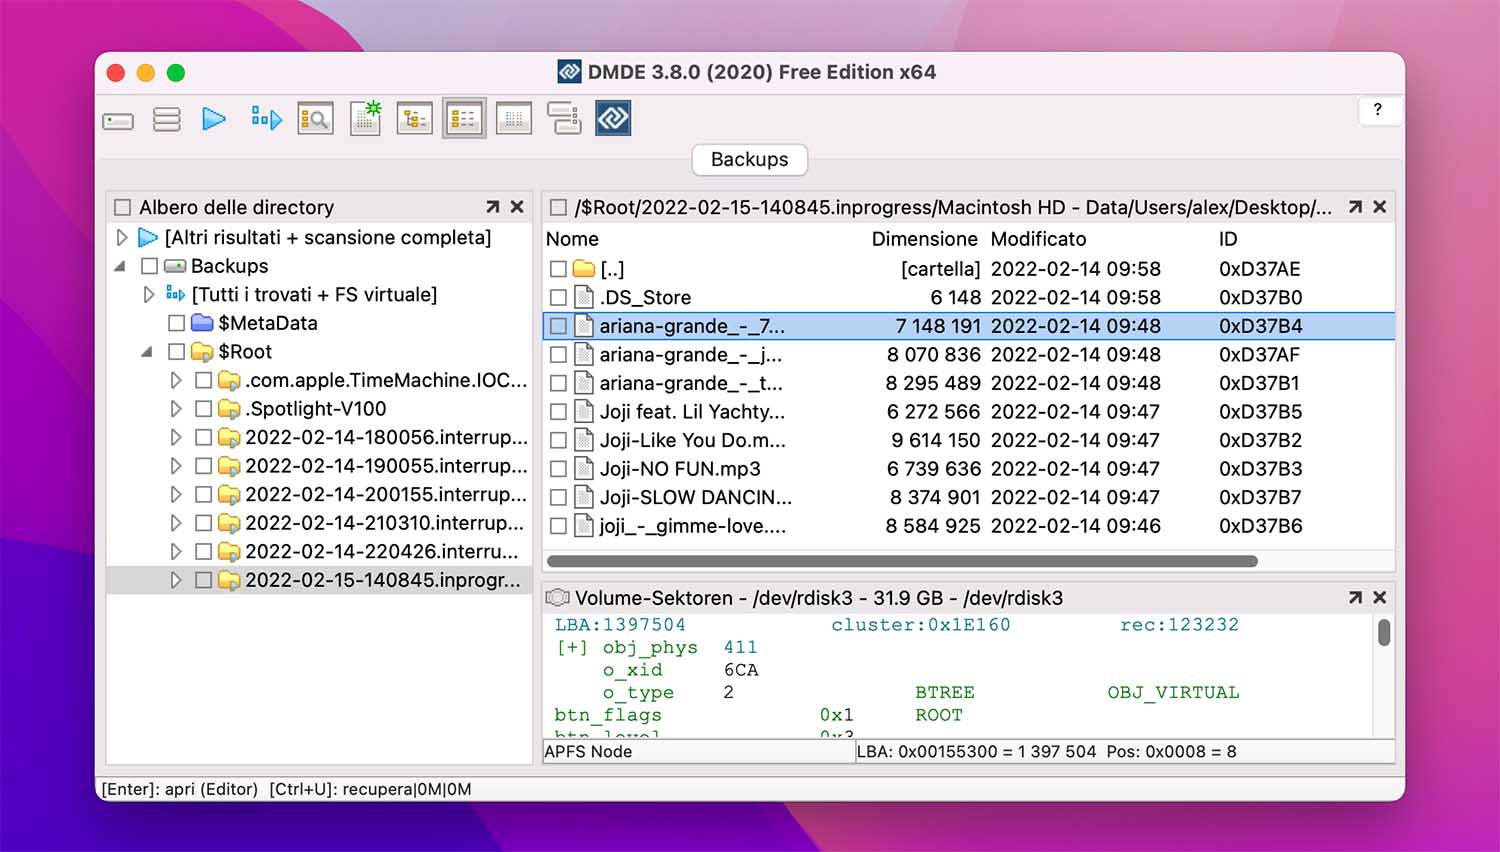Open the [..] parent folder row

coord(968,269)
